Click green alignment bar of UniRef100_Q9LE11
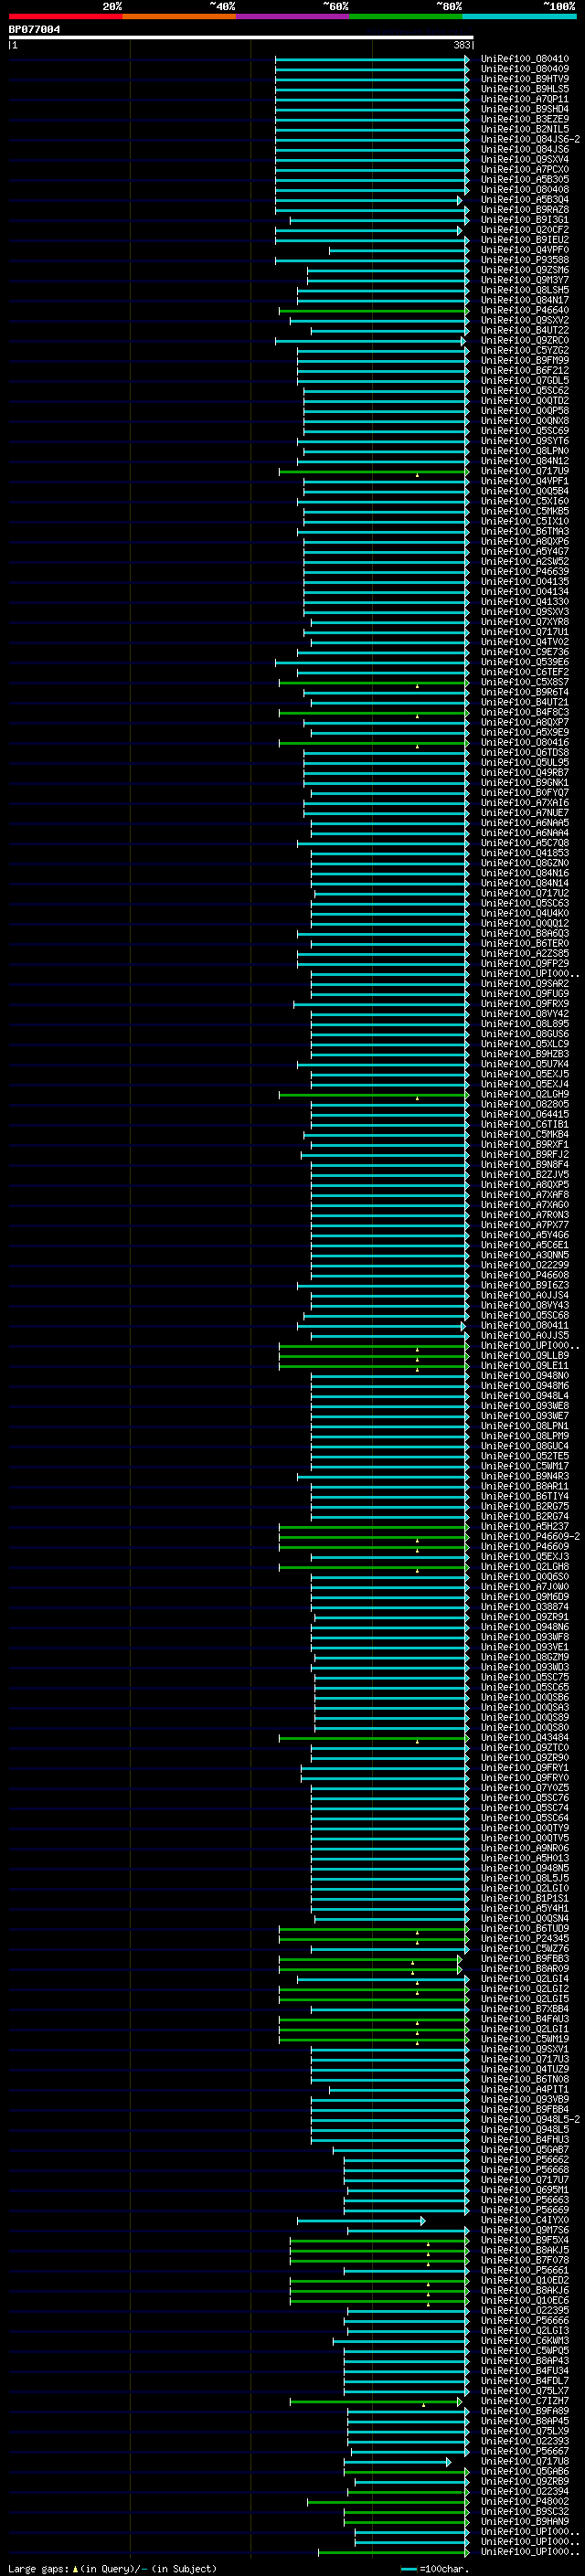Viewport: 585px width, 2576px height. [373, 1366]
